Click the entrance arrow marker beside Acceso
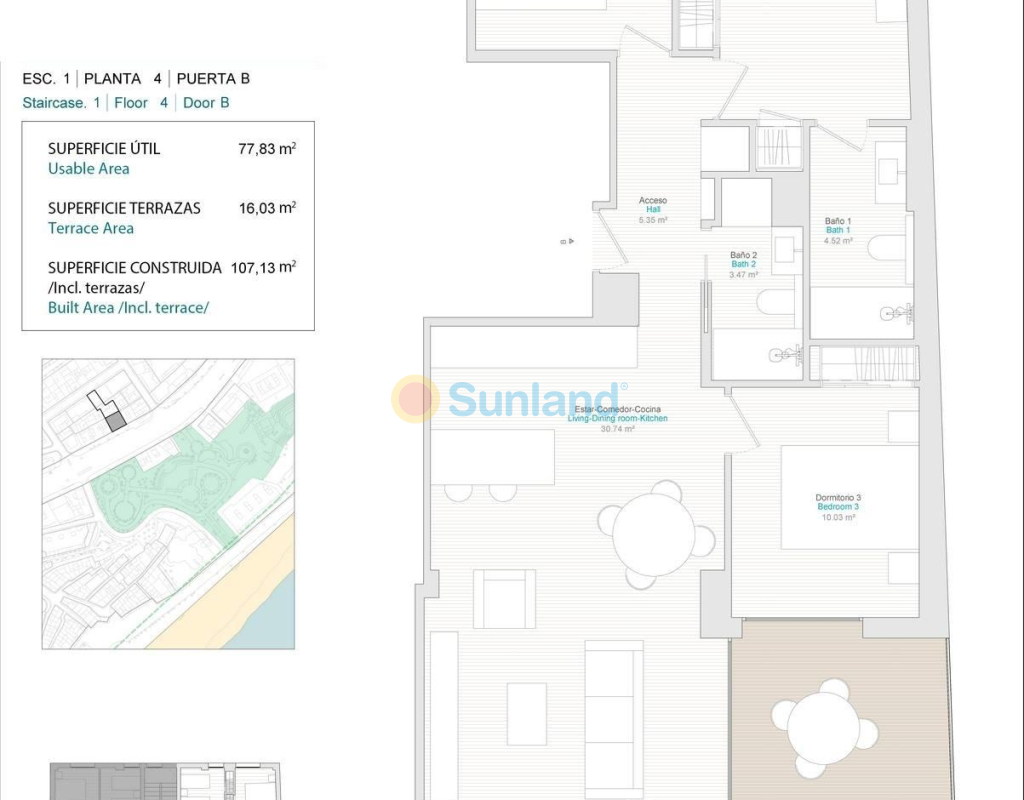Image resolution: width=1024 pixels, height=800 pixels. pos(567,242)
